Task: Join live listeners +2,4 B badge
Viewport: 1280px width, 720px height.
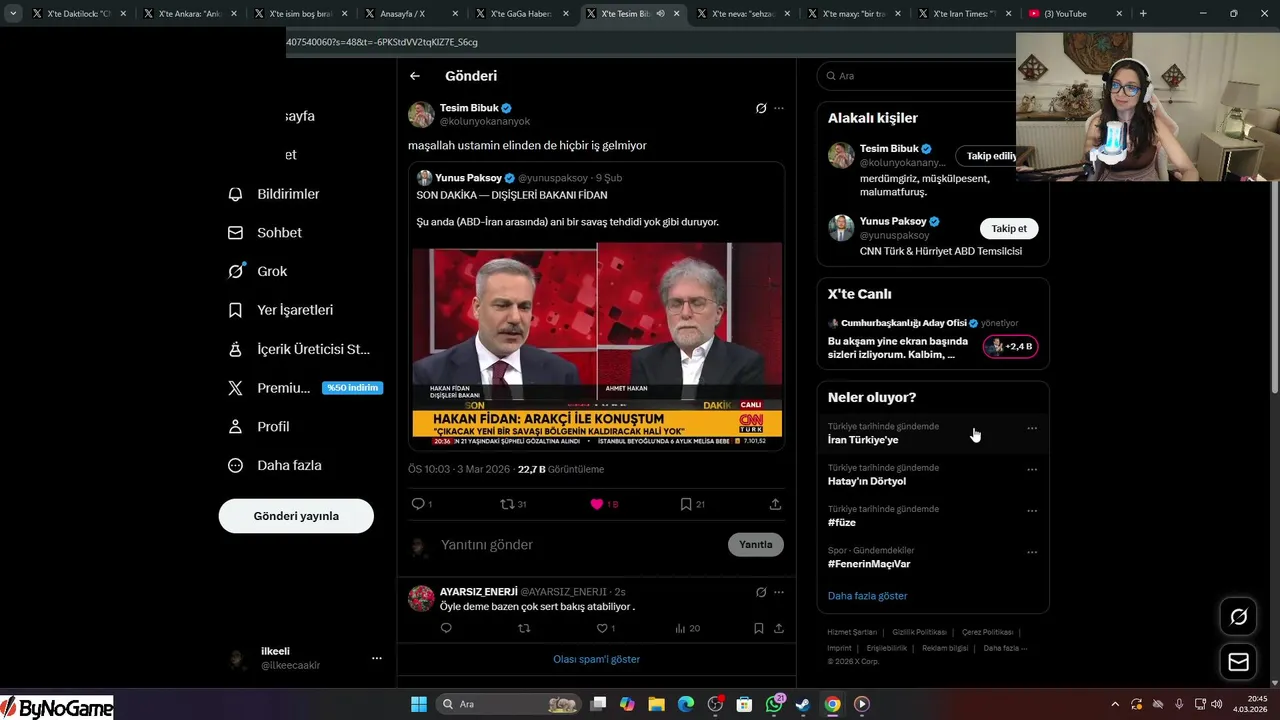Action: (1011, 346)
